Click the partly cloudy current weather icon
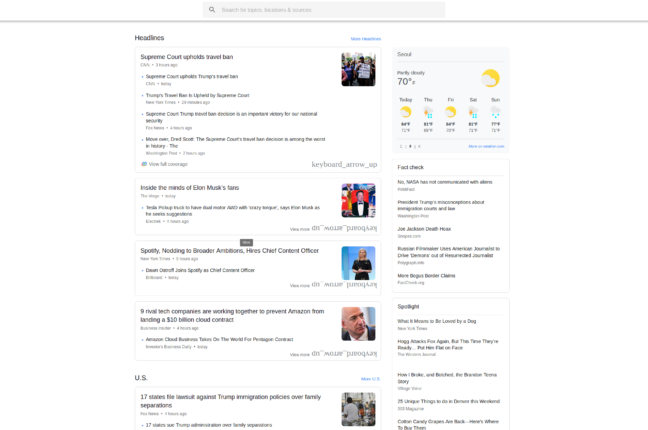The image size is (648, 430). click(x=490, y=78)
